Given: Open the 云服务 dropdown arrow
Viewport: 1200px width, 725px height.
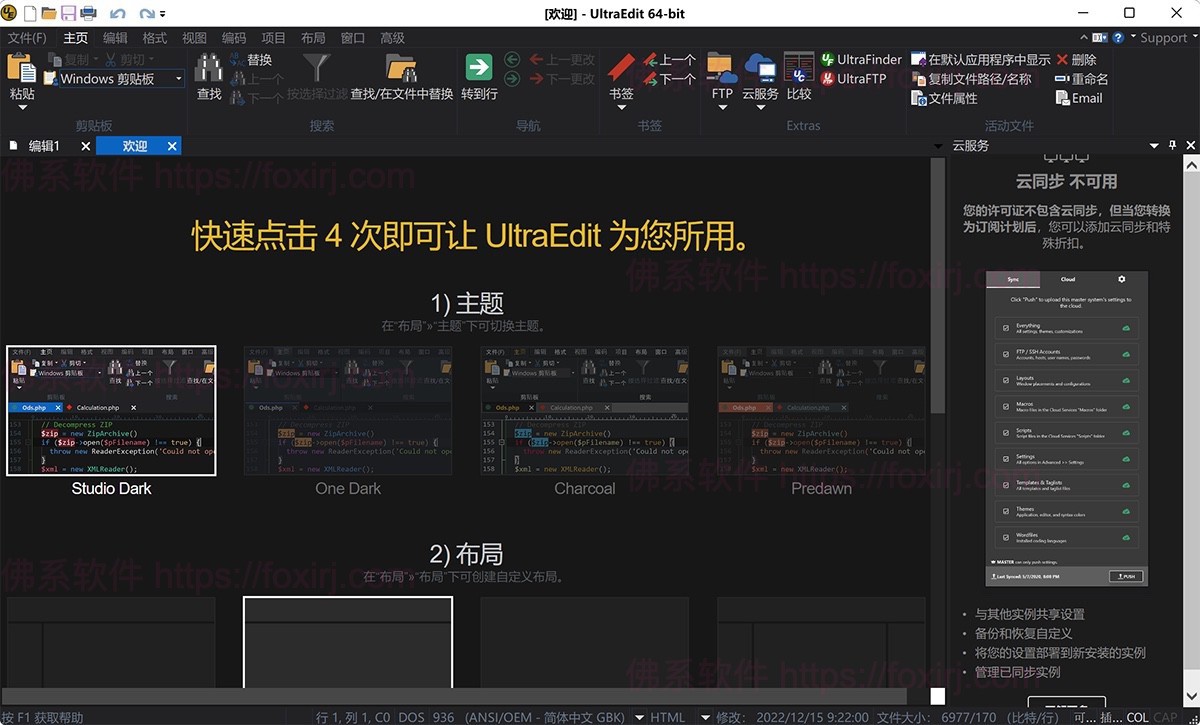Looking at the screenshot, I should (x=761, y=107).
